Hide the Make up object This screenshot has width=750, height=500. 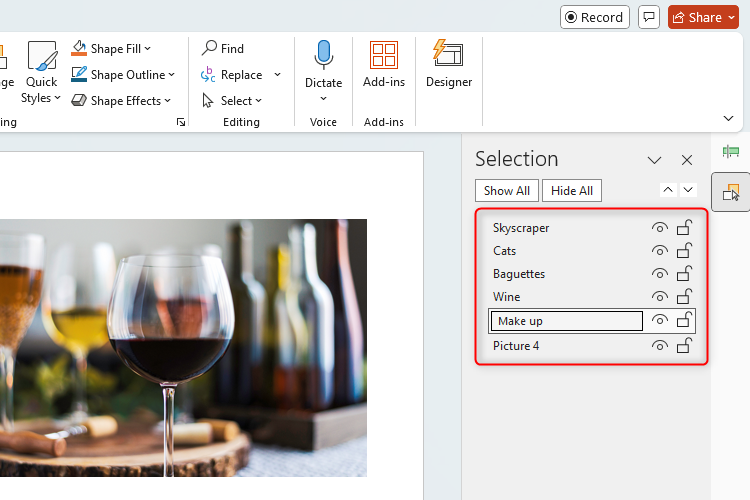click(660, 320)
